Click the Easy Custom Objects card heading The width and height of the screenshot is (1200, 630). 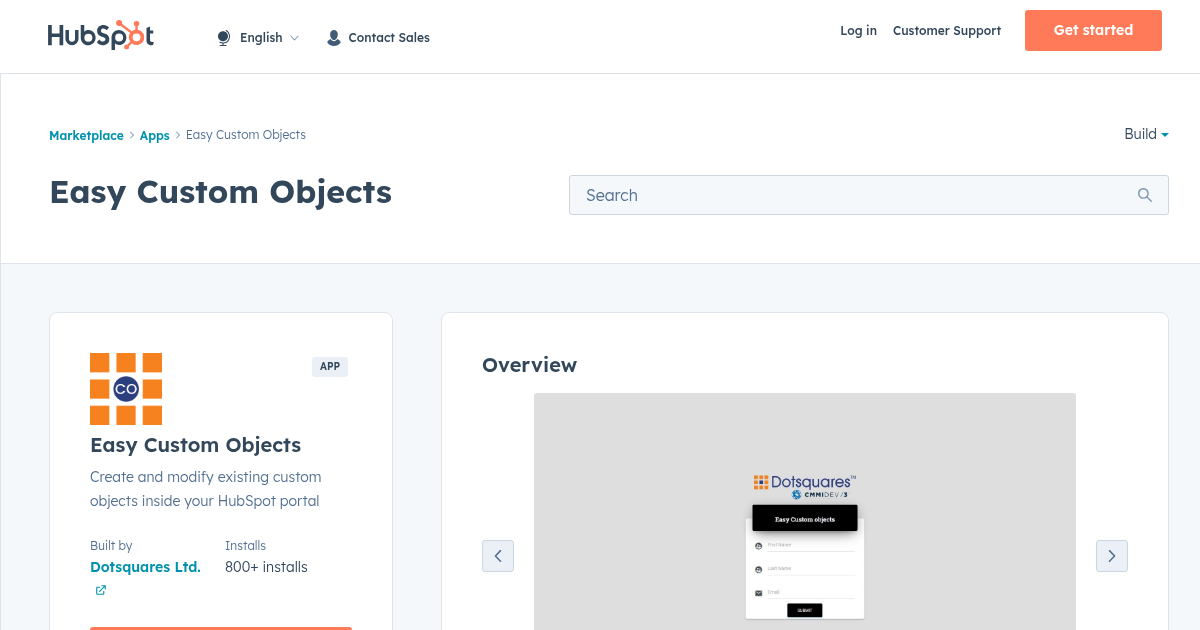[x=195, y=445]
